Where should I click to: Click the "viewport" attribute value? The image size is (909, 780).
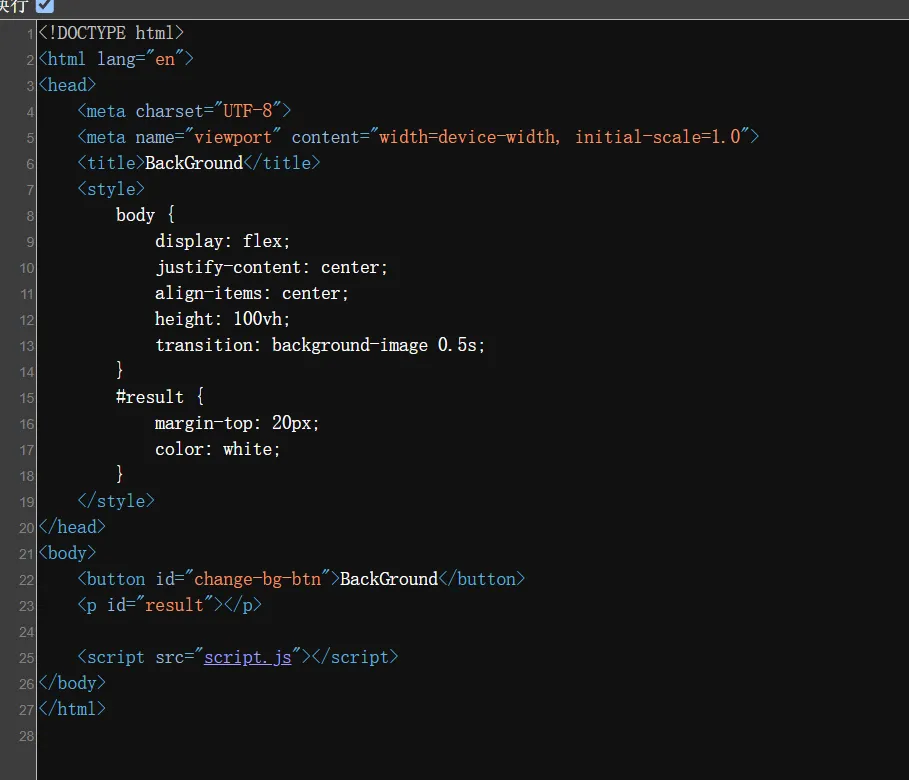233,136
